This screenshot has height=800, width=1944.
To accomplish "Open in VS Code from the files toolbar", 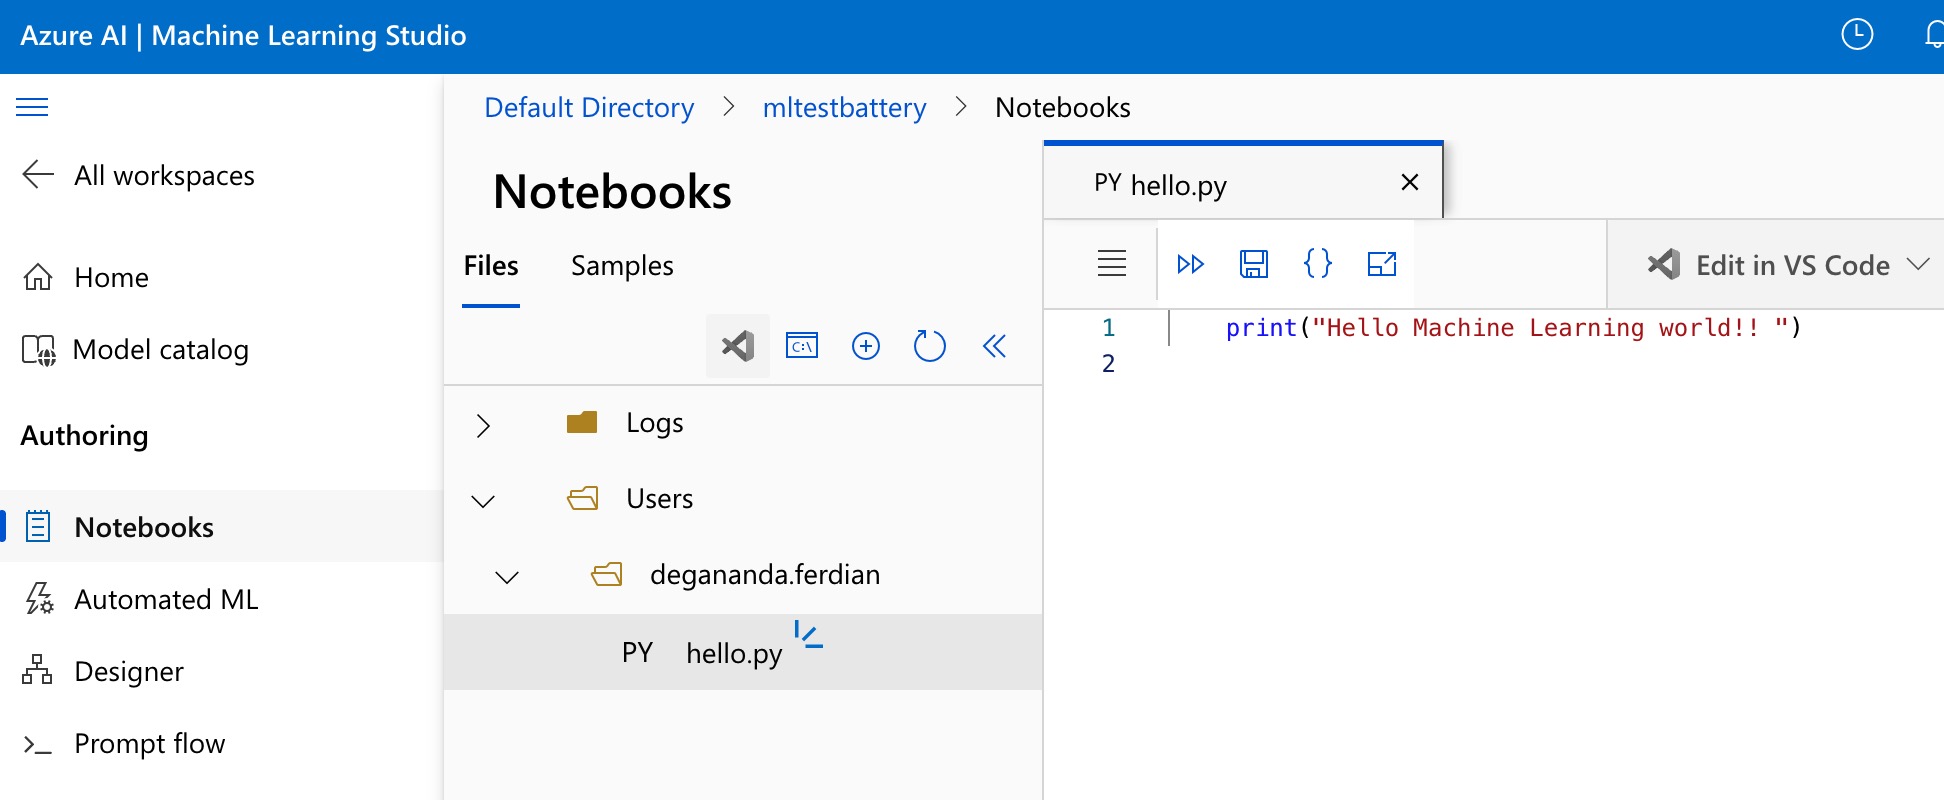I will tap(738, 346).
